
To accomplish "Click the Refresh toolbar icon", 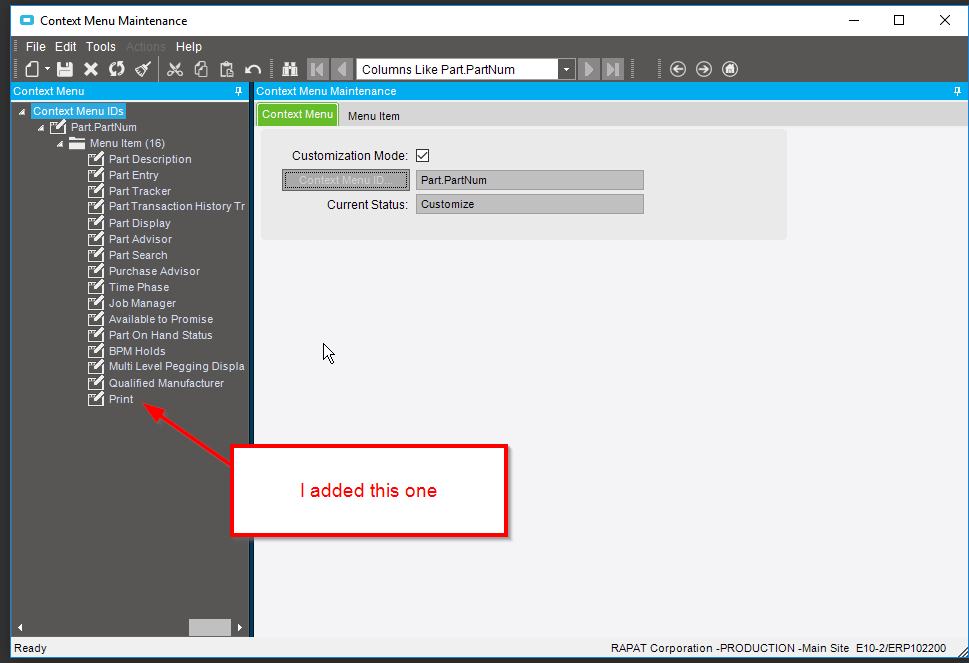I will (117, 69).
